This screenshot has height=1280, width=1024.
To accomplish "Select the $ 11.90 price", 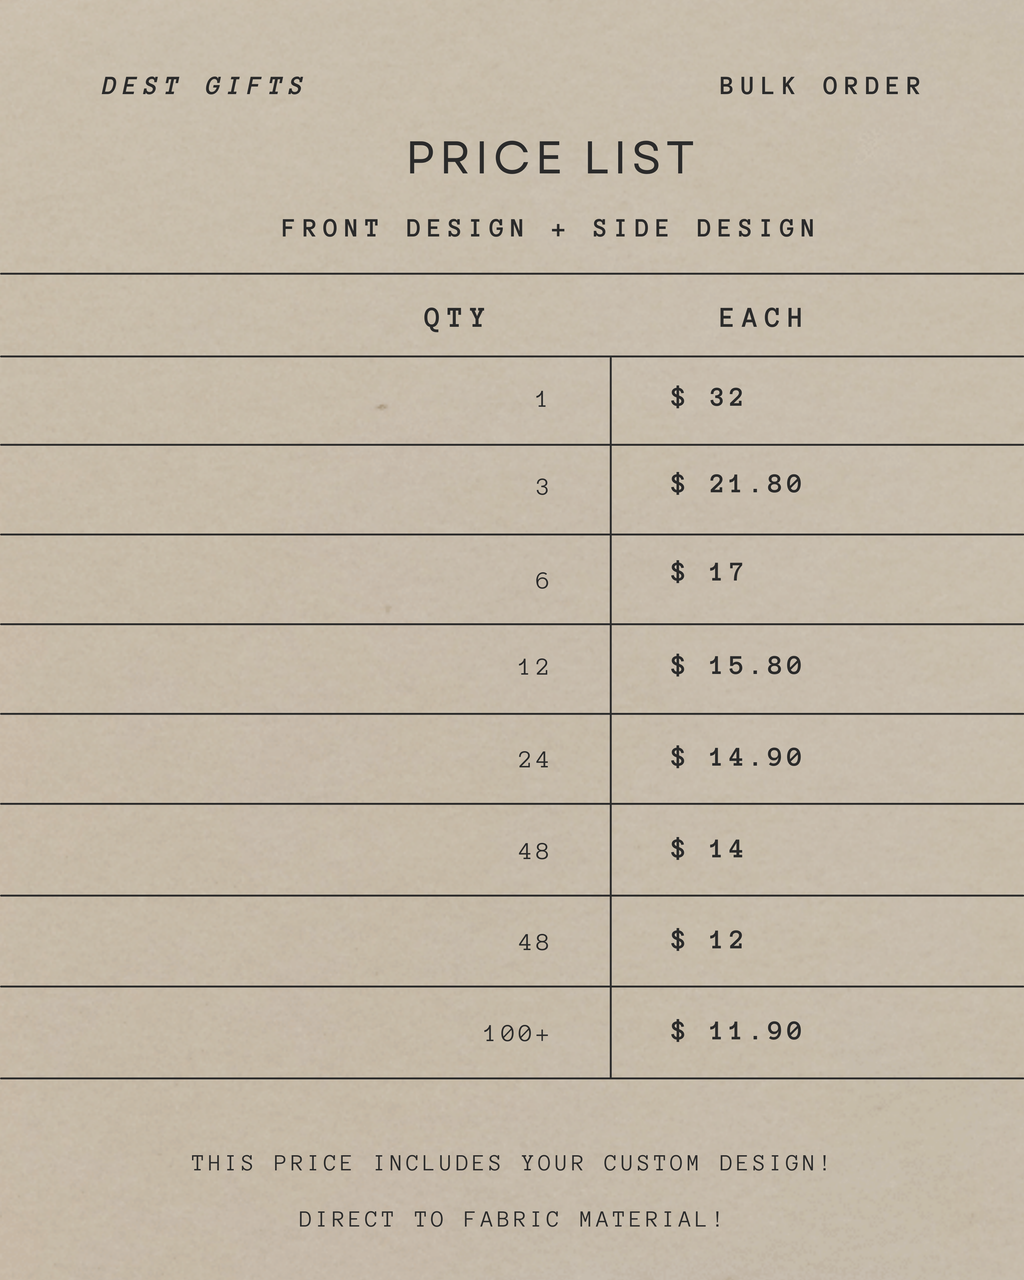I will point(737,1031).
